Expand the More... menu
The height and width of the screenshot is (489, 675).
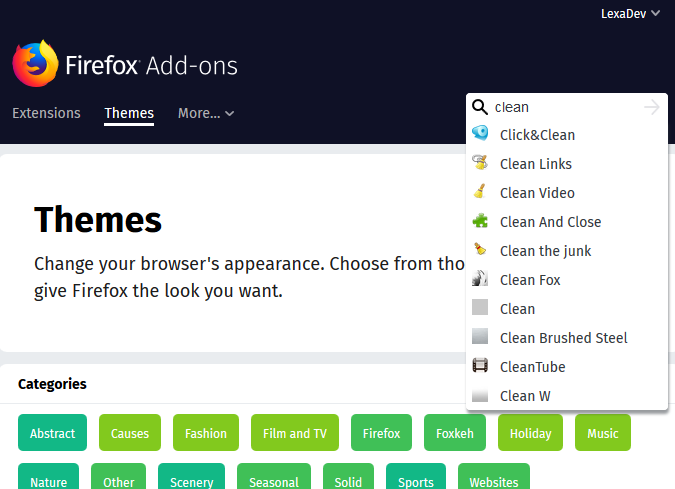206,113
